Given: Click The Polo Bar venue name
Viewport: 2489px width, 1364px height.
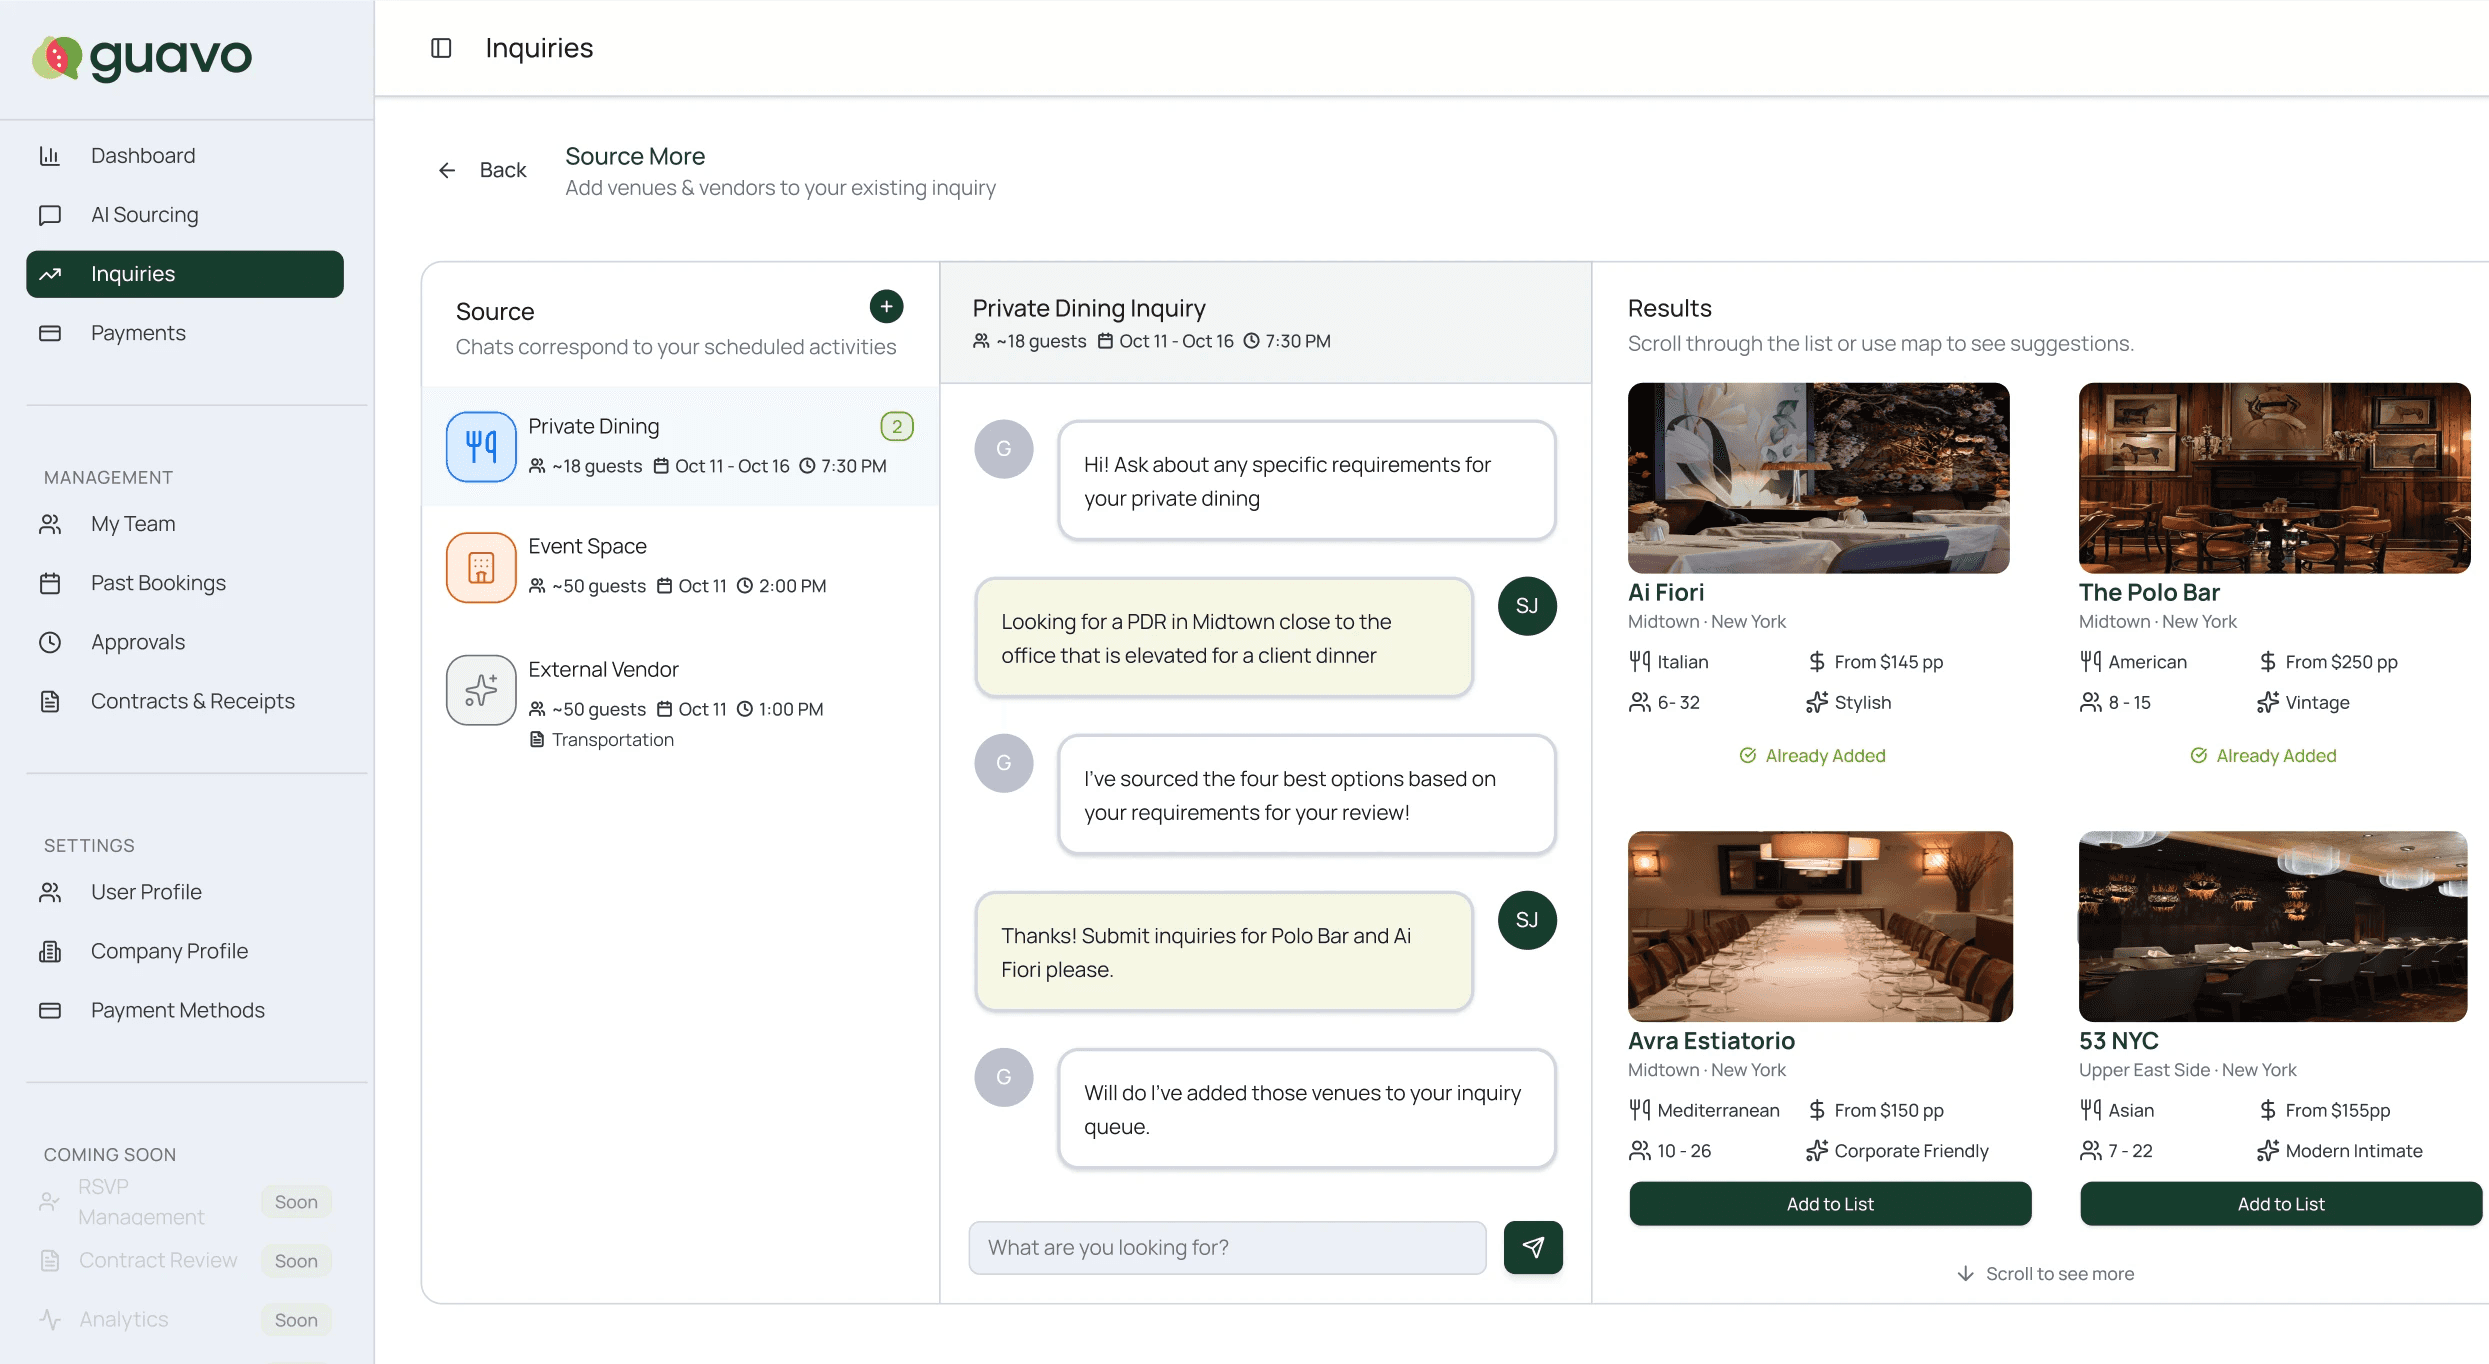Looking at the screenshot, I should click(x=2149, y=592).
